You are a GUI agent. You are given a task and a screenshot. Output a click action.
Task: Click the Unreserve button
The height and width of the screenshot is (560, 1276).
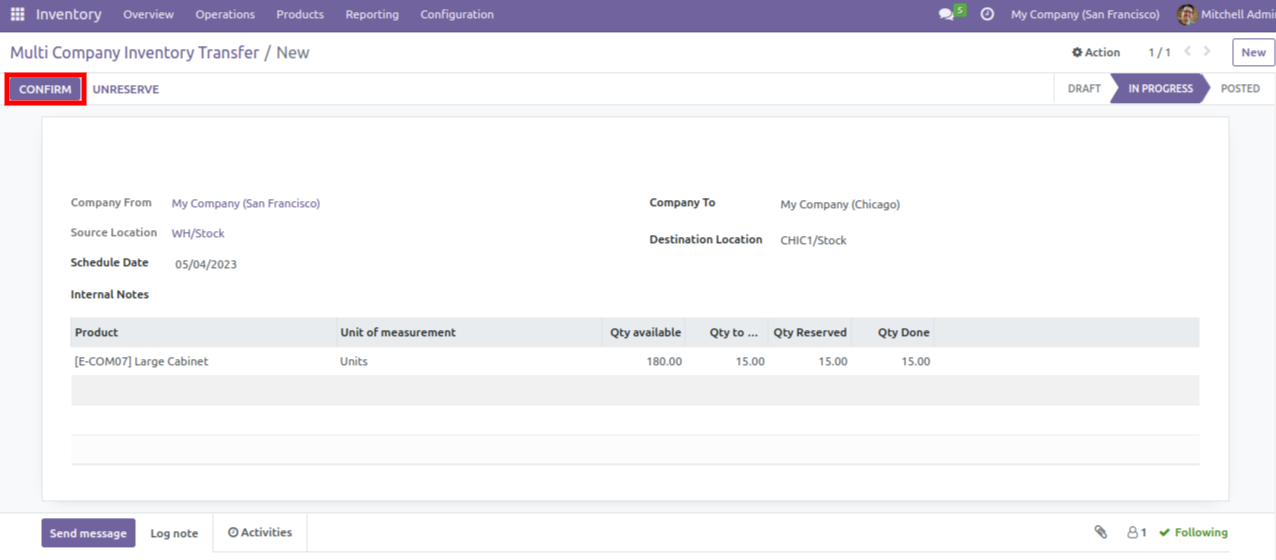click(x=126, y=90)
